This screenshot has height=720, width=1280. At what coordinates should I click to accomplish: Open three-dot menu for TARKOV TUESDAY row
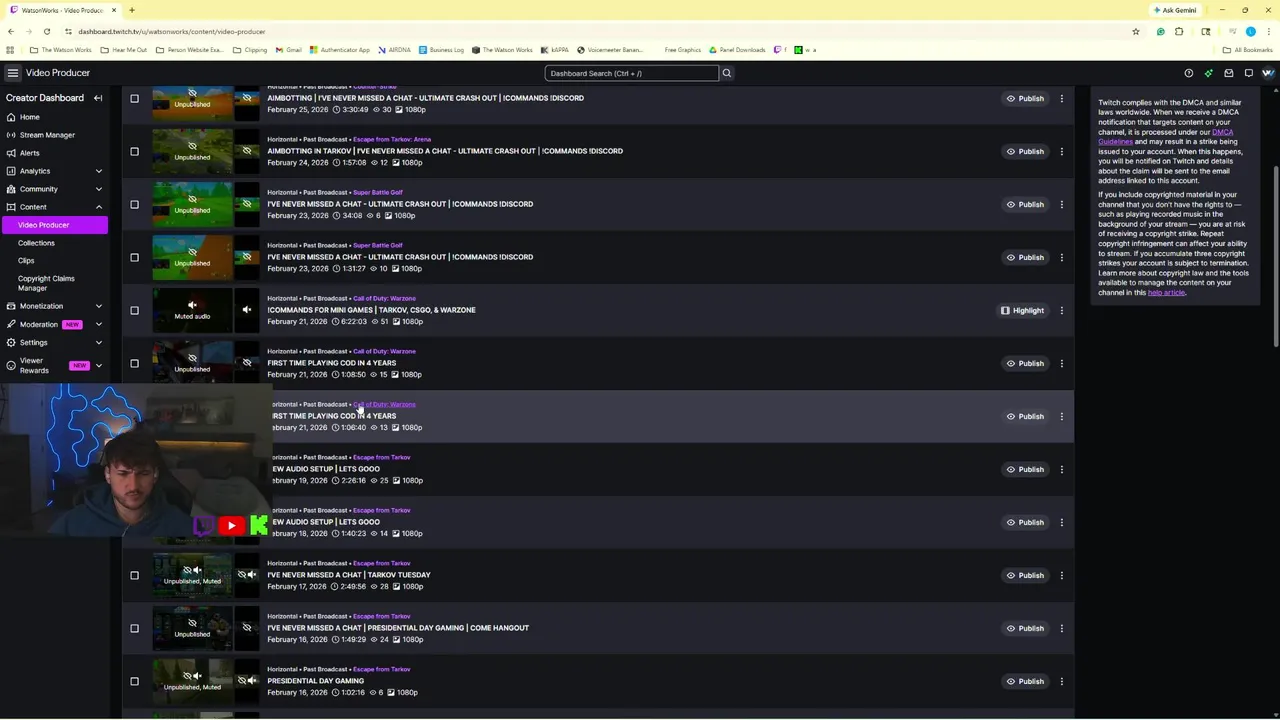tap(1062, 575)
